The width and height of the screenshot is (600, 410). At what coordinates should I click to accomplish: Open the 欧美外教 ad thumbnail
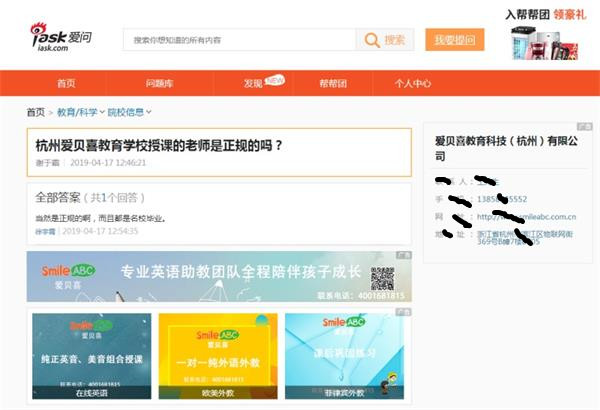tap(218, 356)
